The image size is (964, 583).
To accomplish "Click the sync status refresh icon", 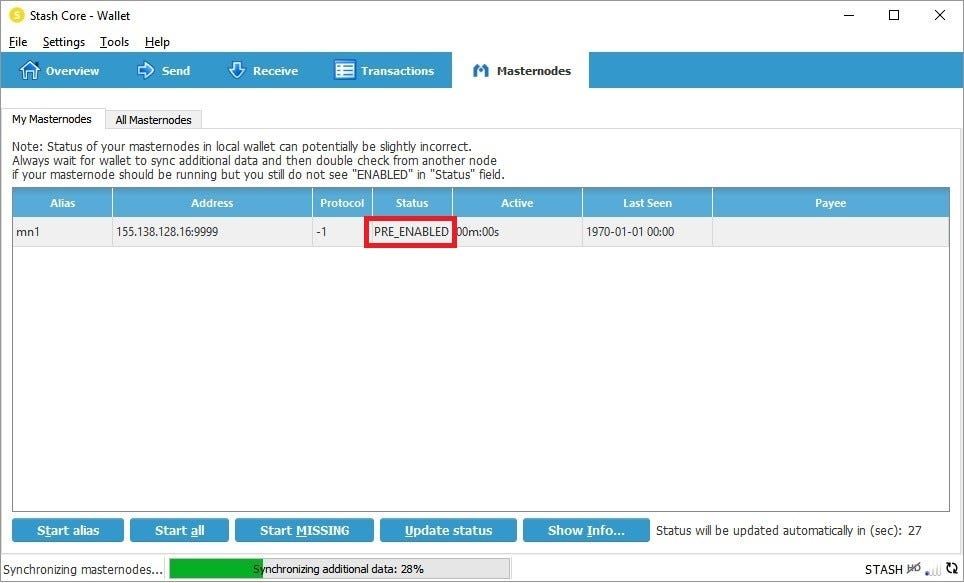I will (x=952, y=569).
